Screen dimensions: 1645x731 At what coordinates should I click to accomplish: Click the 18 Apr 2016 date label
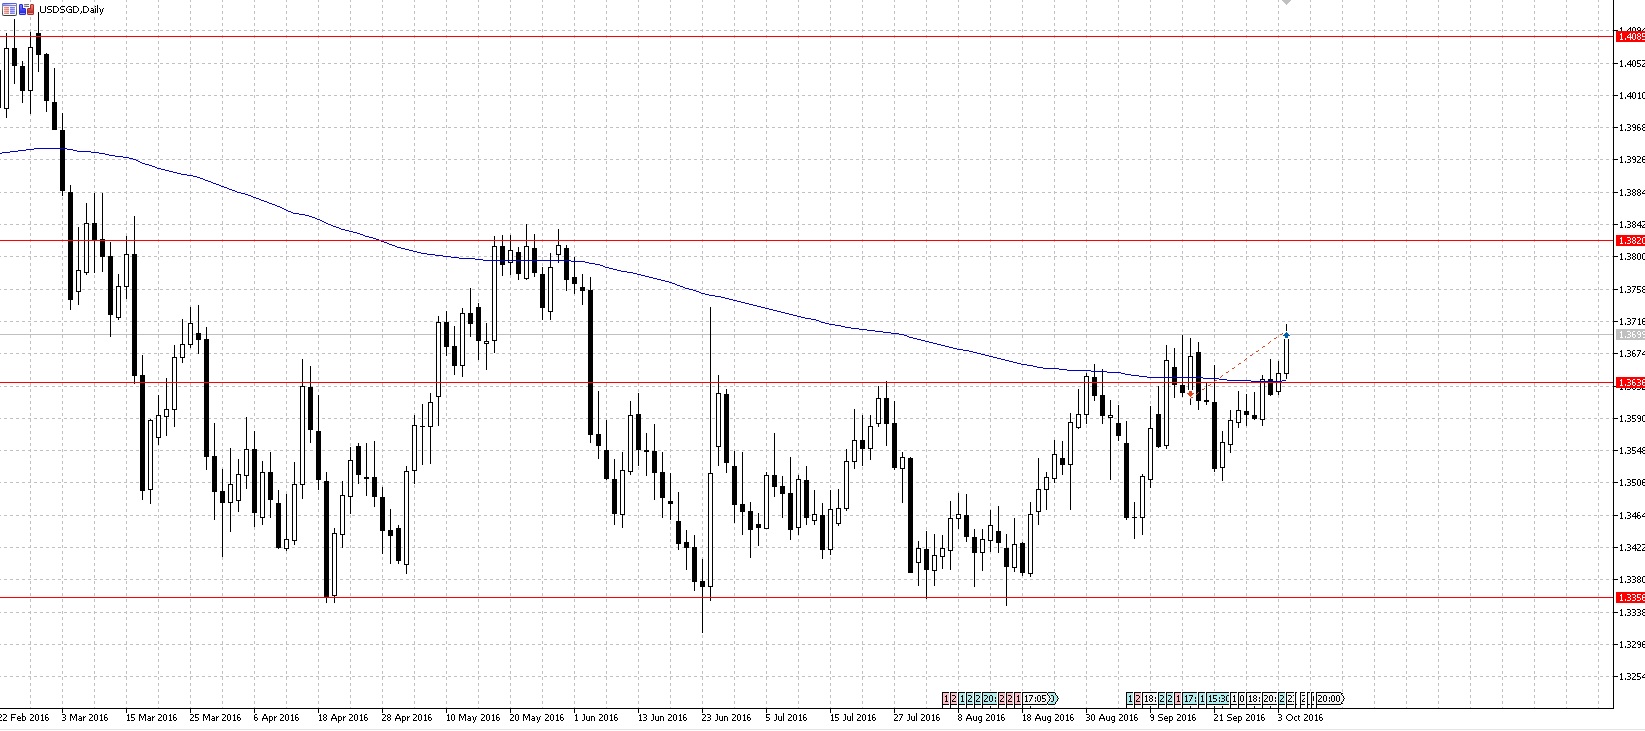(343, 717)
